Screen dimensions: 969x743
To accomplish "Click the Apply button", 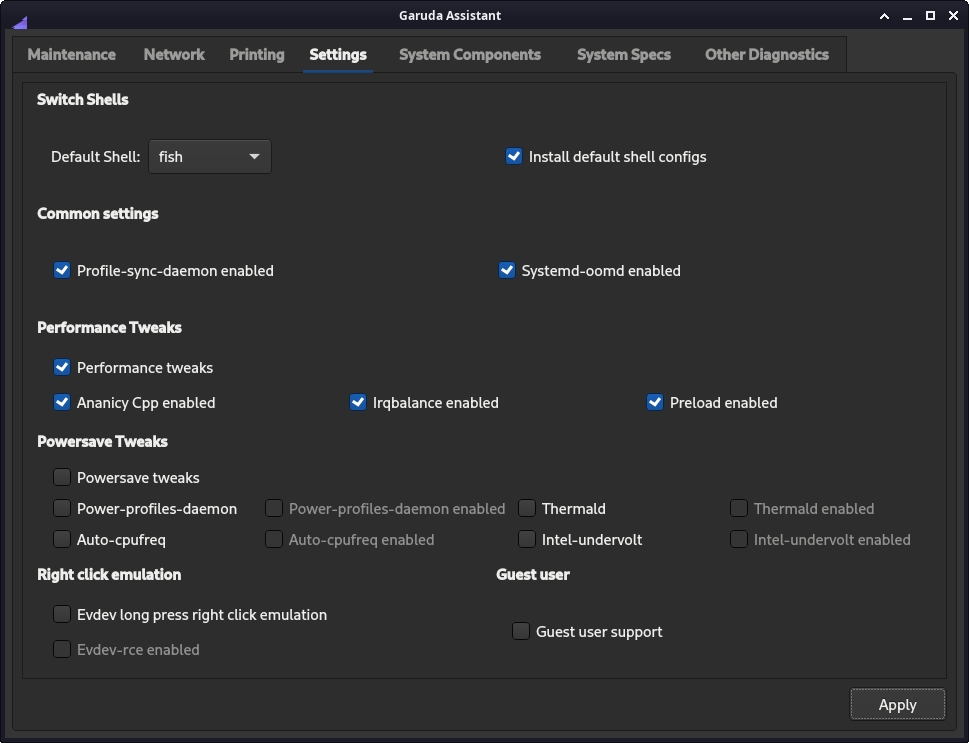I will pyautogui.click(x=897, y=704).
